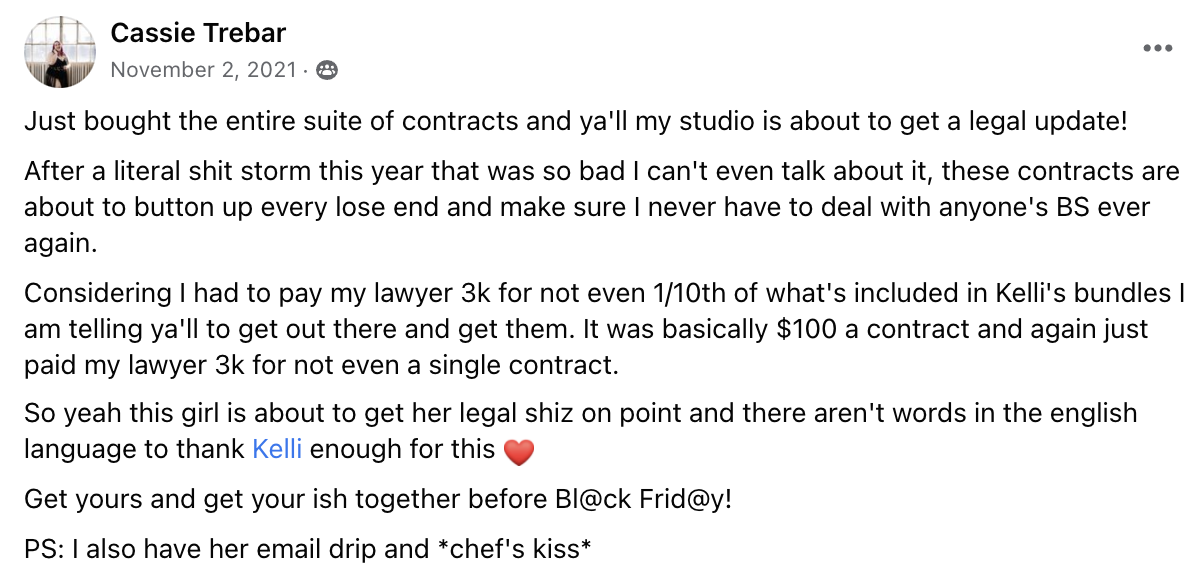Open the post options three-dot menu
Screen dimensions: 1200x572
(x=1157, y=47)
